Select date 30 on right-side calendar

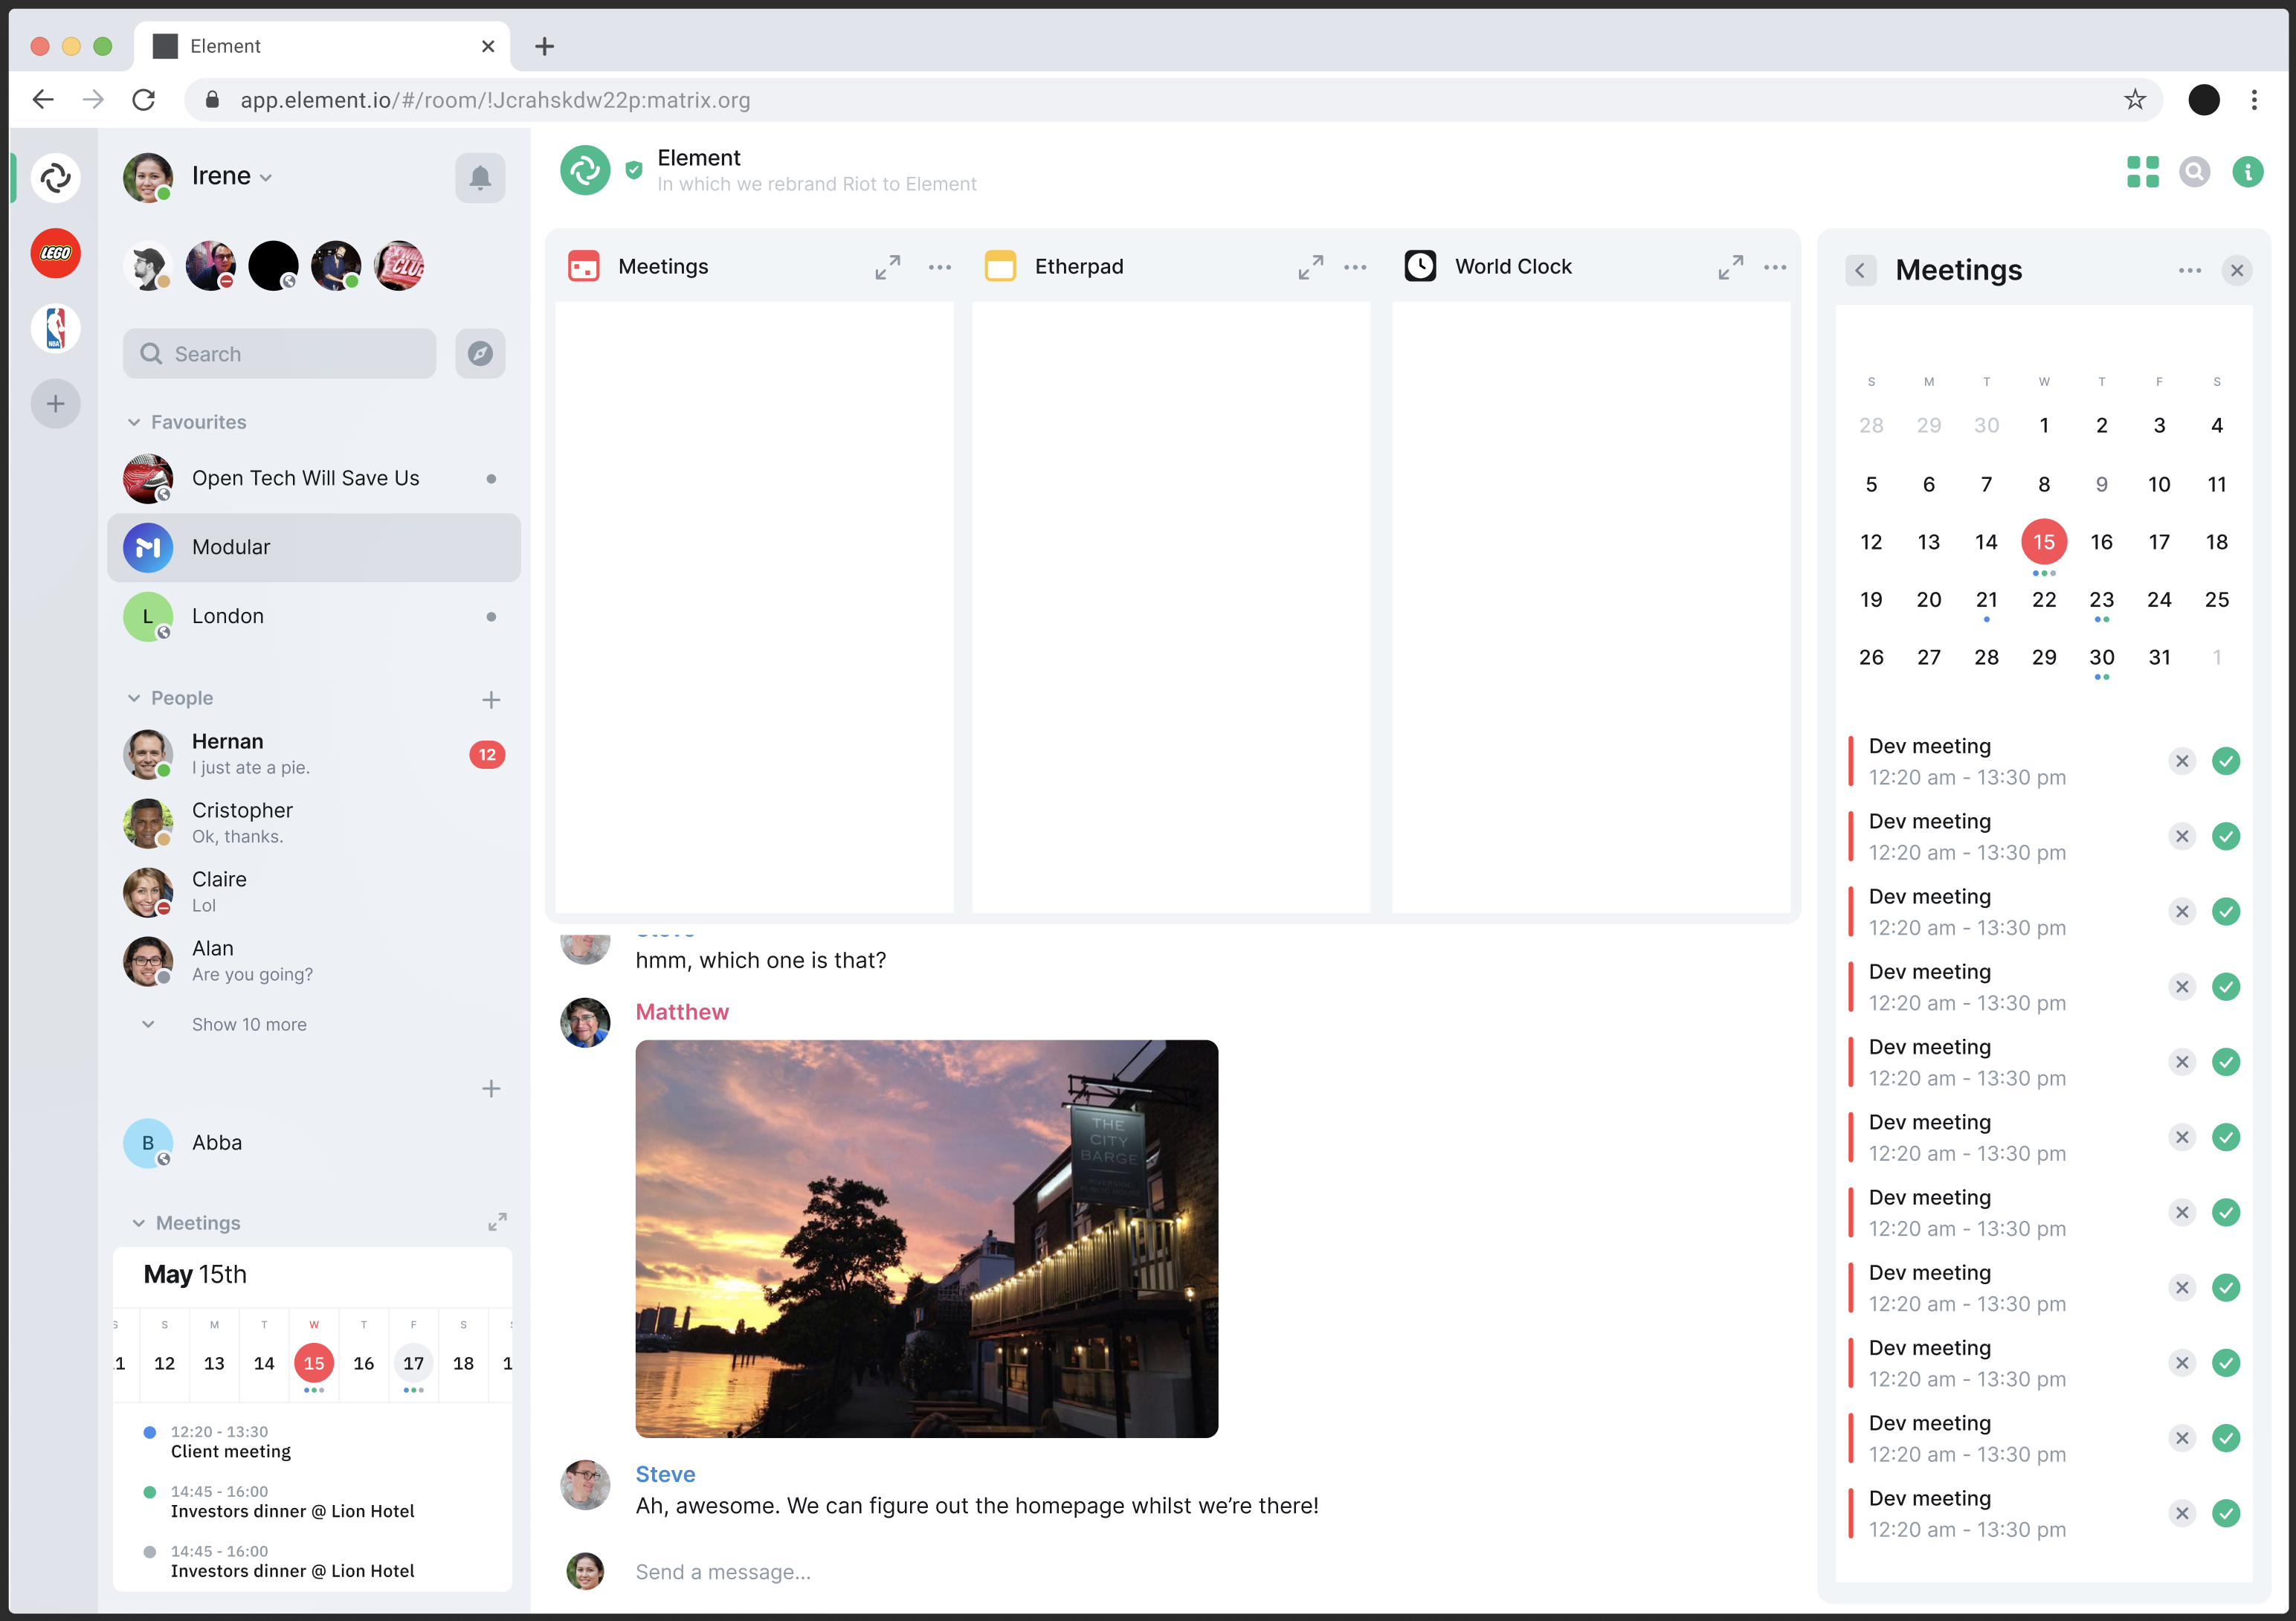pyautogui.click(x=2101, y=656)
